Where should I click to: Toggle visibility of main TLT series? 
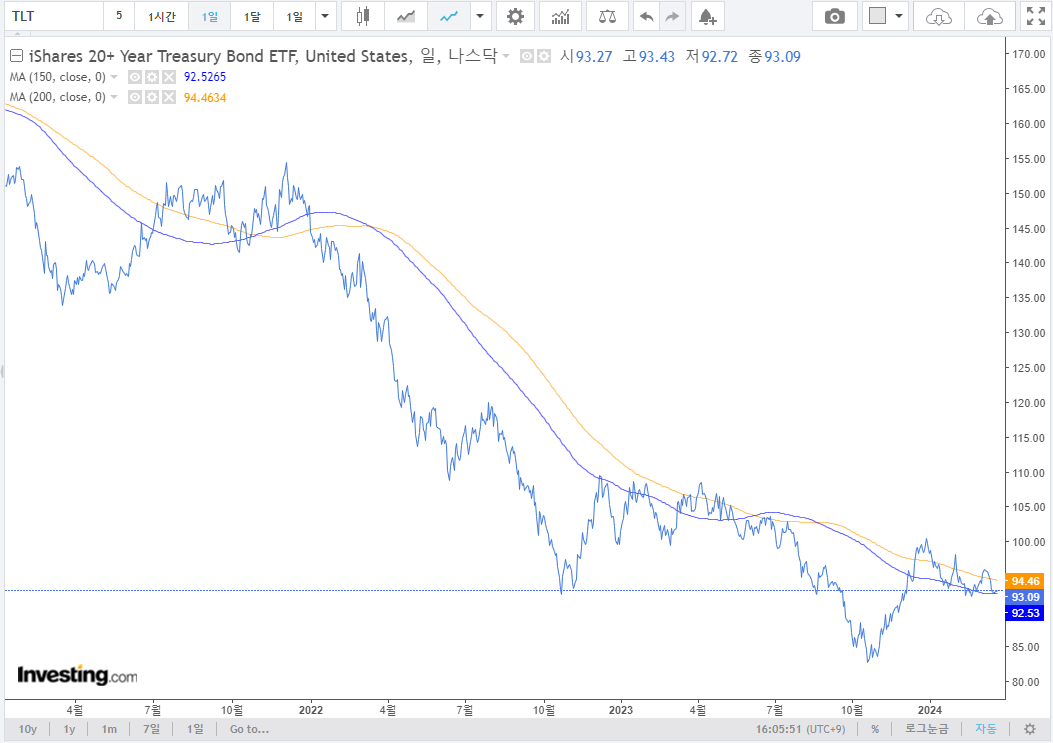tap(527, 56)
